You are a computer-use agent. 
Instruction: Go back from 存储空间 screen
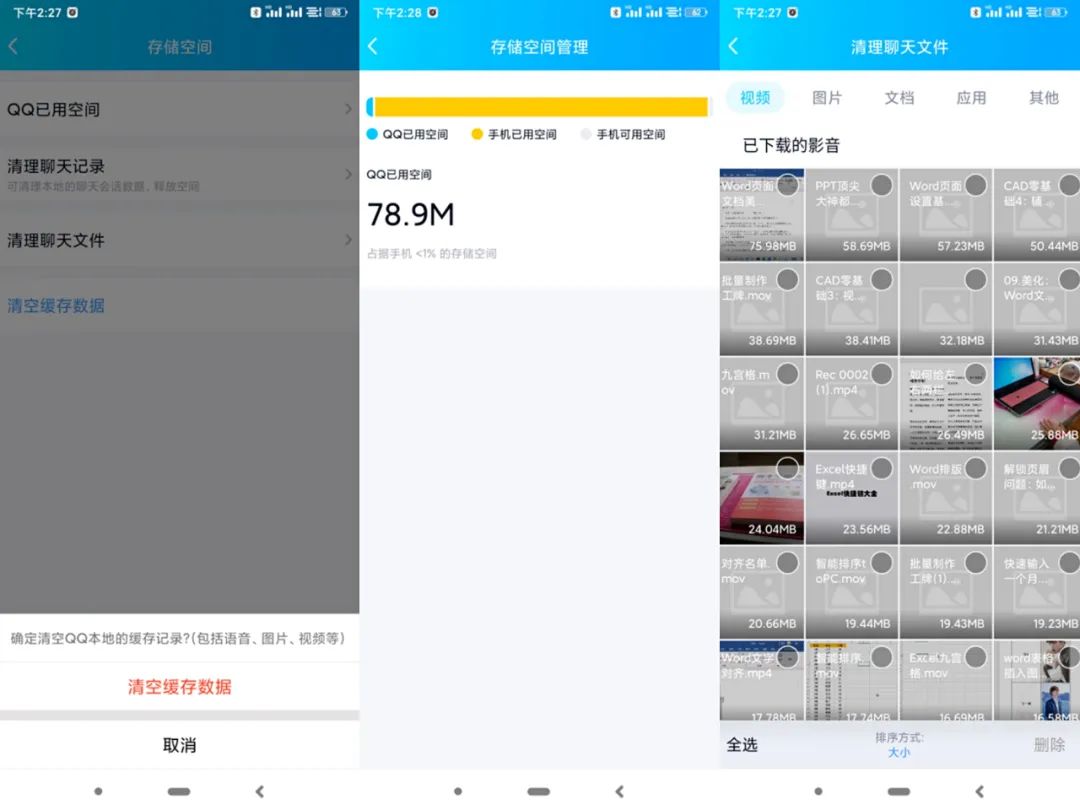tap(13, 46)
